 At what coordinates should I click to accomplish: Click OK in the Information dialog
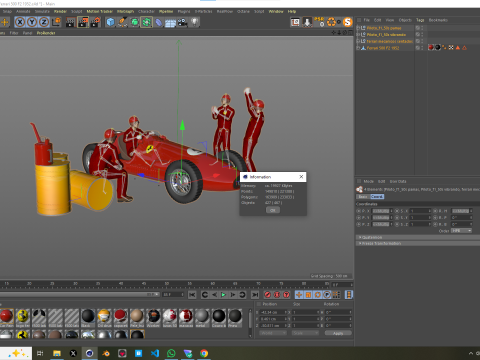[x=273, y=210]
